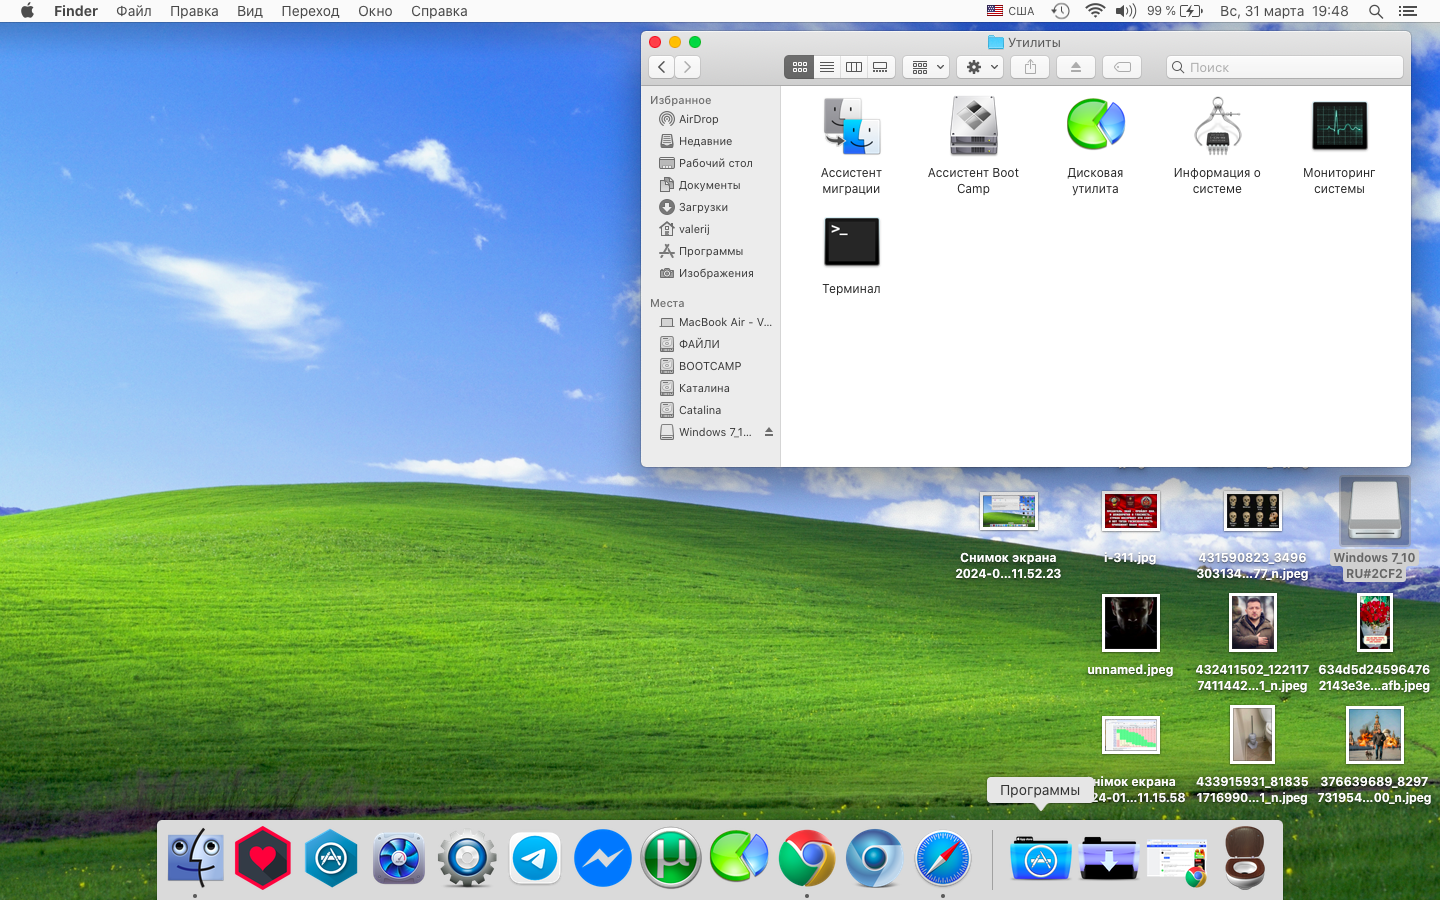
Task: Launch Safari from the Dock
Action: click(943, 858)
